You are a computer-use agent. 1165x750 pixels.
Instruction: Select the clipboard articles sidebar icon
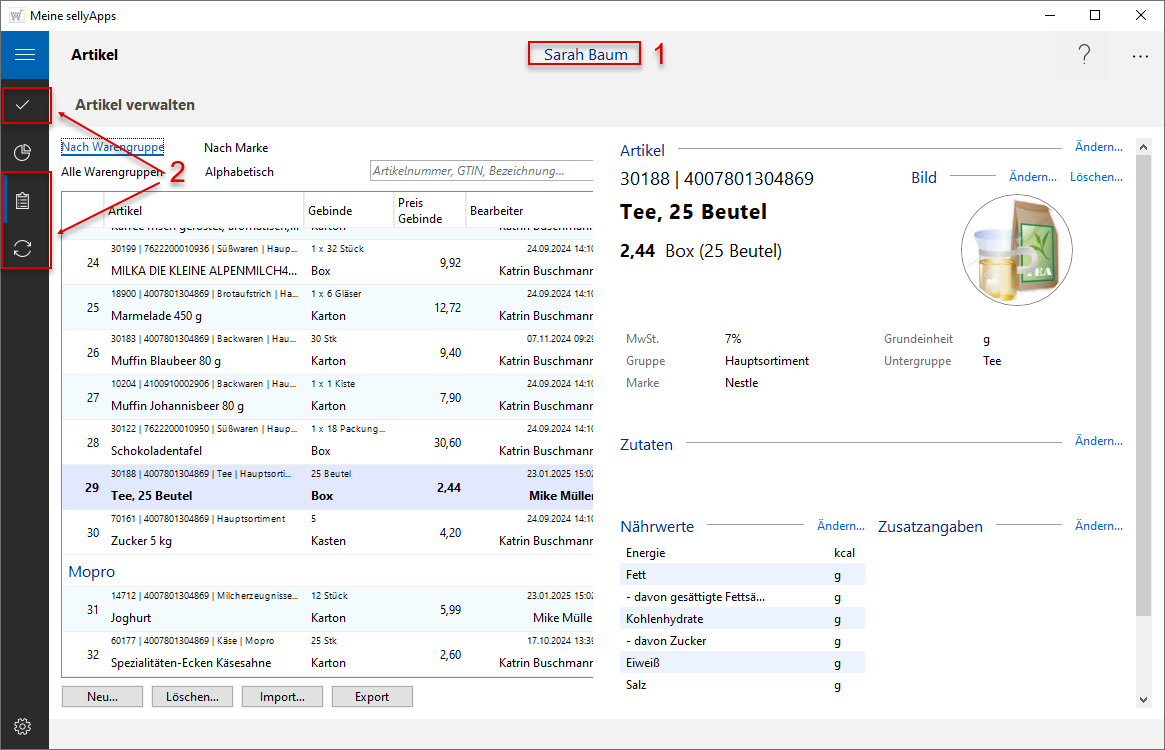pyautogui.click(x=24, y=201)
